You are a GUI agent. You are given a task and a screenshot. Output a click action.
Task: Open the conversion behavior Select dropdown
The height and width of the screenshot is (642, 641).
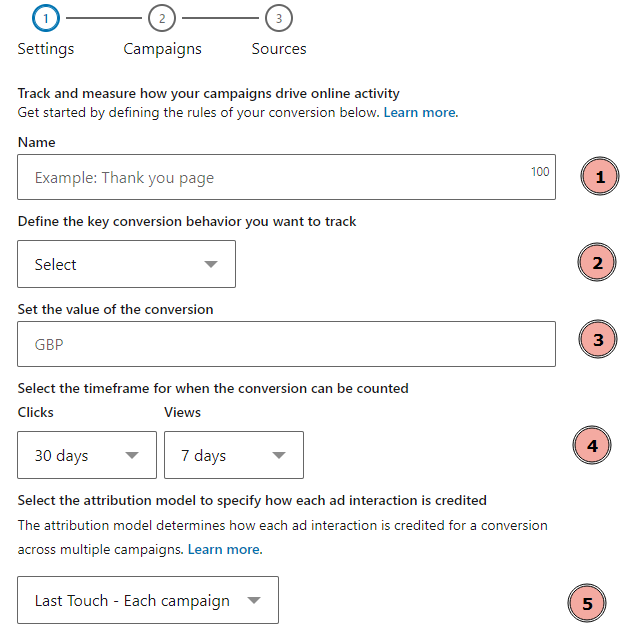(x=126, y=264)
